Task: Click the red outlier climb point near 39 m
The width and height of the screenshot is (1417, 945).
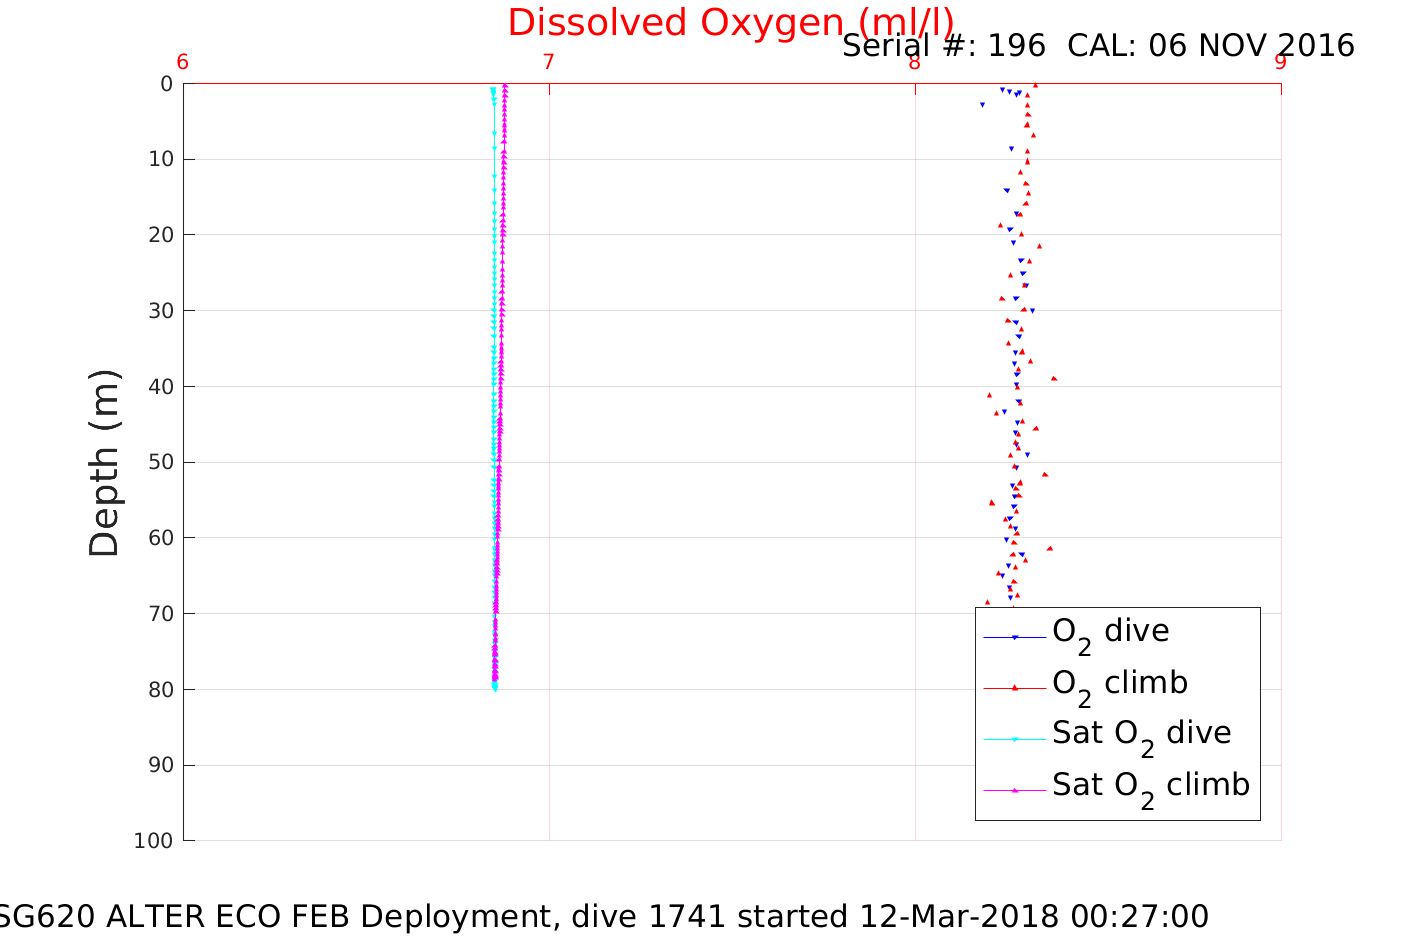Action: 1054,378
